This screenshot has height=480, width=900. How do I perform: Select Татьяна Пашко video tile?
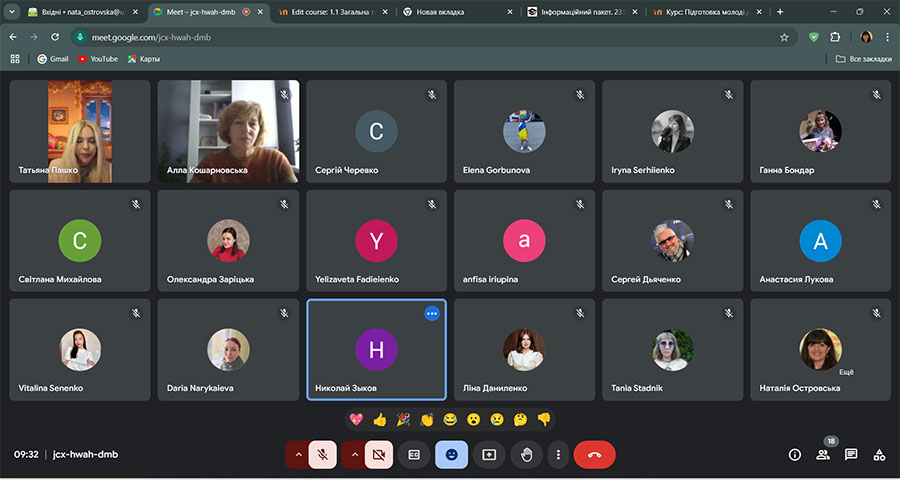tap(80, 131)
